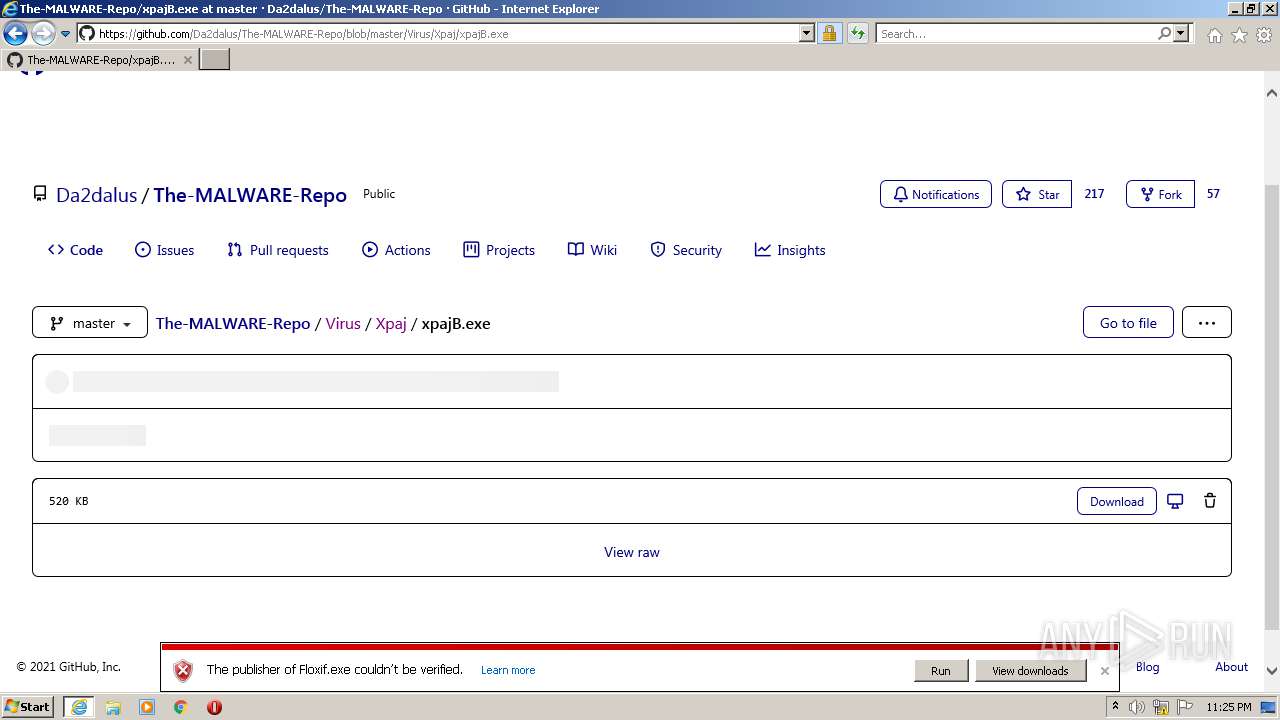The height and width of the screenshot is (720, 1280).
Task: Click Run in the download notification
Action: pyautogui.click(x=941, y=670)
